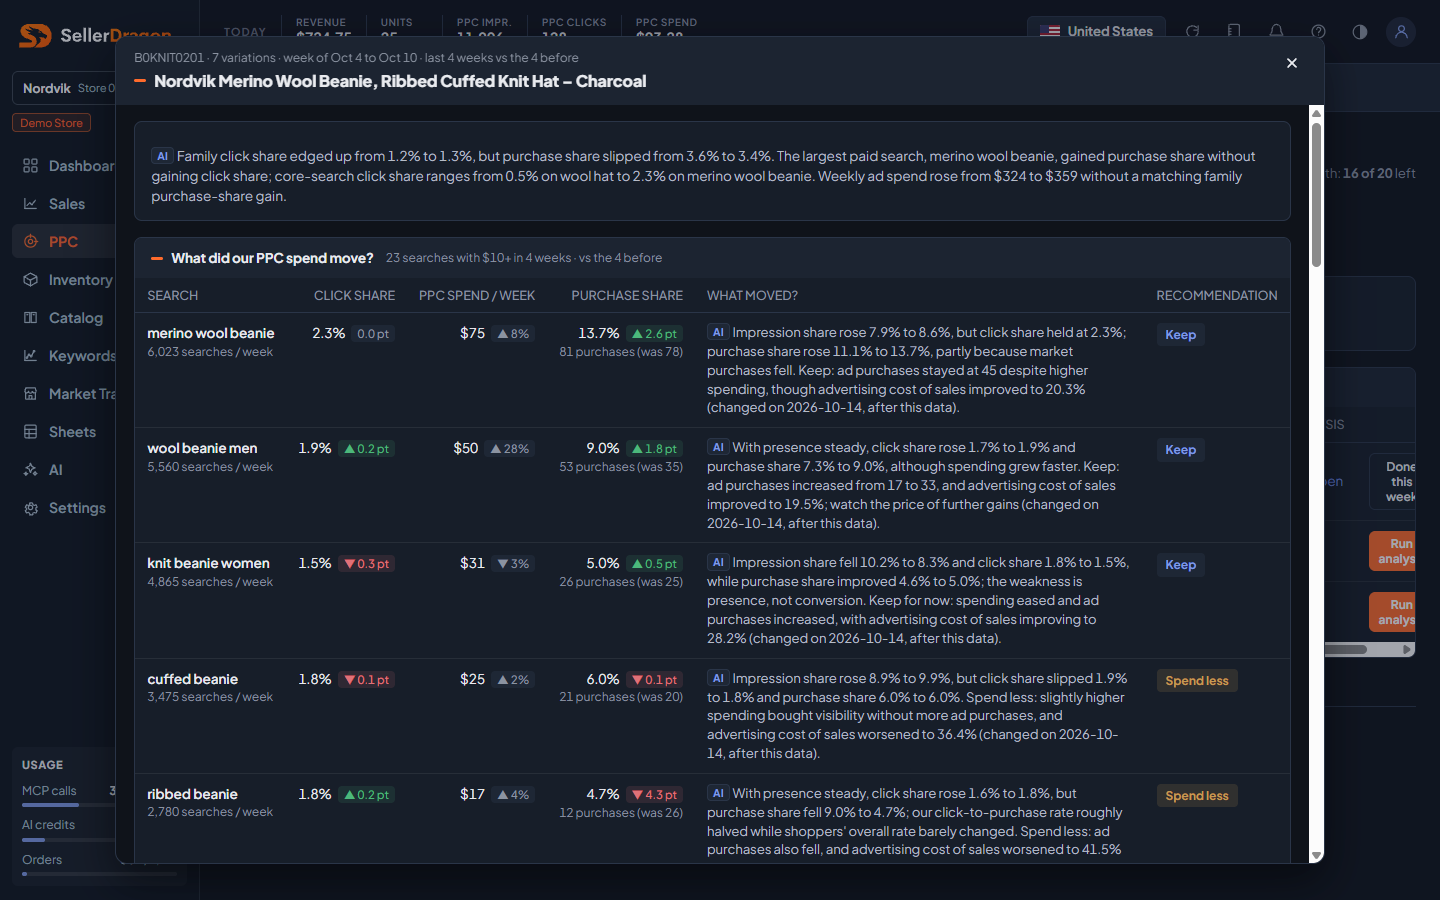Click the SellerDragon logo icon

tap(35, 35)
